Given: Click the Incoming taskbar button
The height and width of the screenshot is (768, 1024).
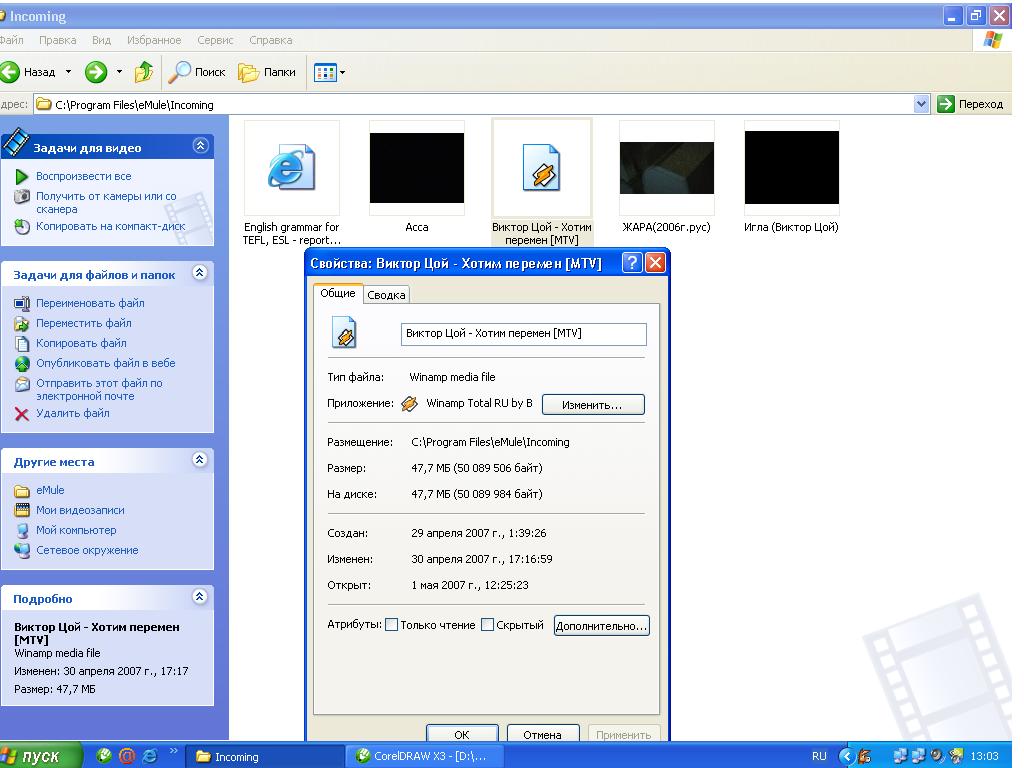Looking at the screenshot, I should (x=266, y=756).
